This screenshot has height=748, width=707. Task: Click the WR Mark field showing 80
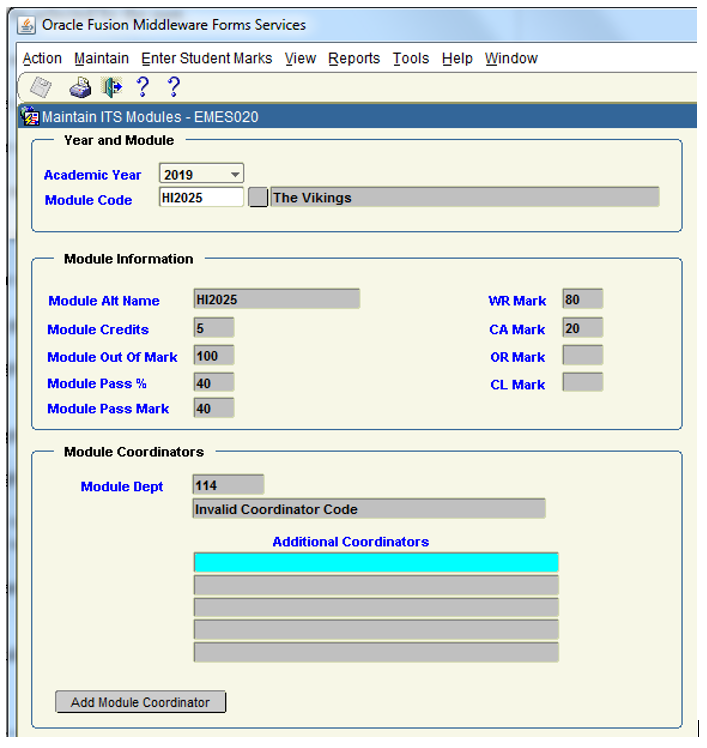pos(582,299)
